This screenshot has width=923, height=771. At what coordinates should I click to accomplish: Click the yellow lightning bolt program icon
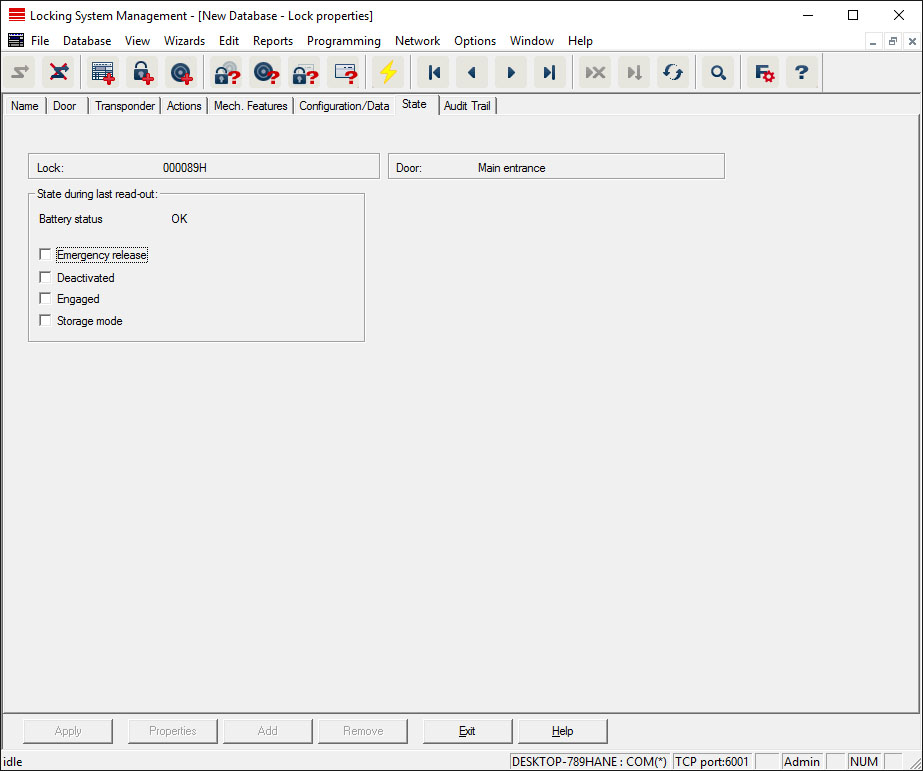pos(387,73)
